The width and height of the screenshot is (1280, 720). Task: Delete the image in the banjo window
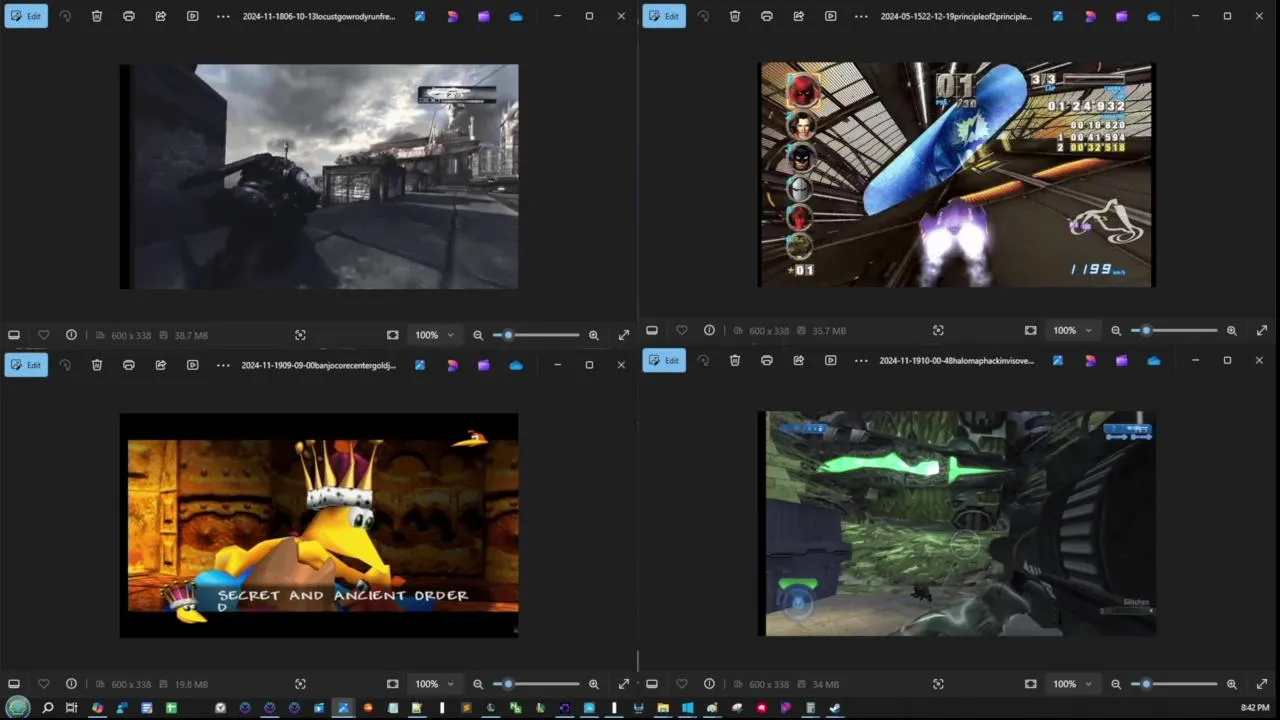pos(97,365)
